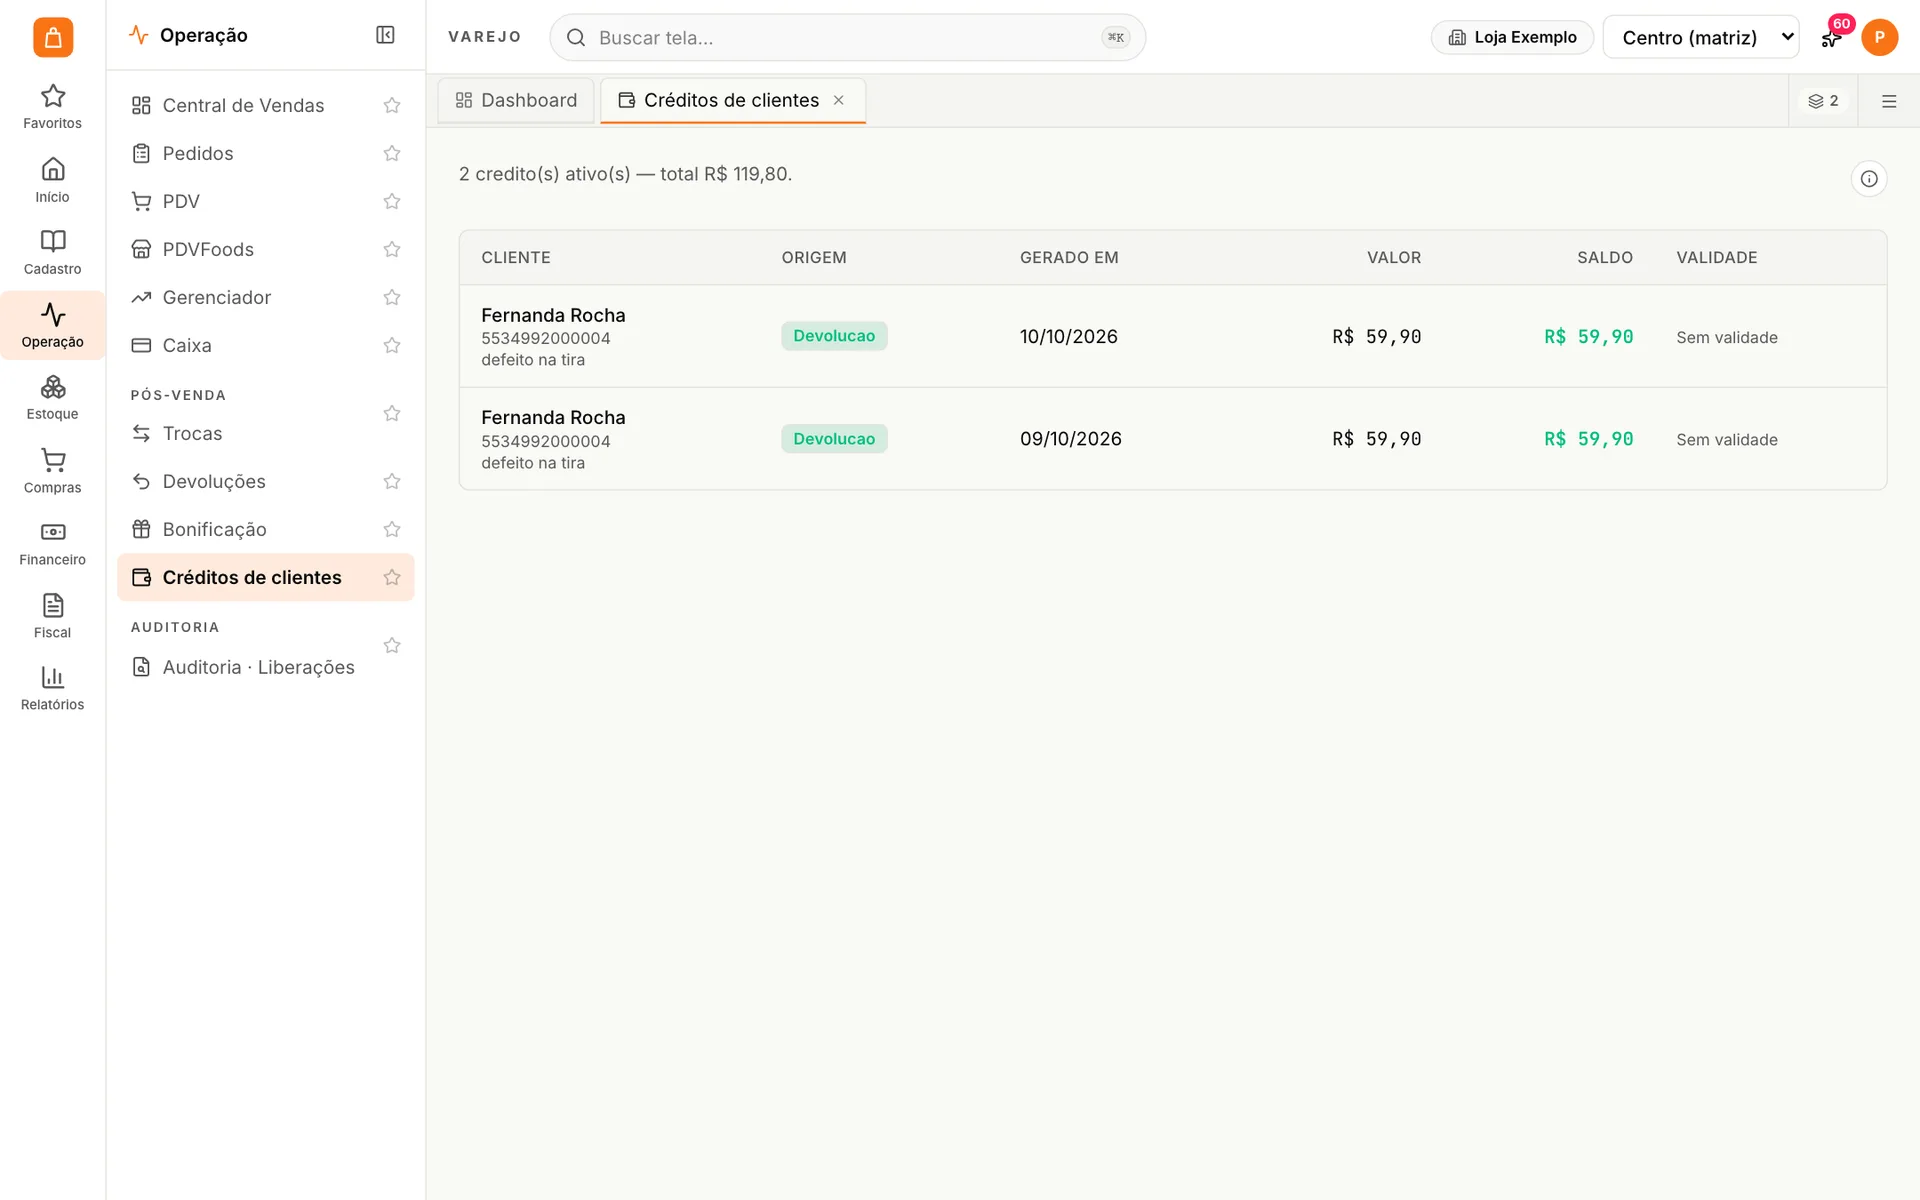Open Relatórios section
1920x1200 pixels.
(52, 689)
